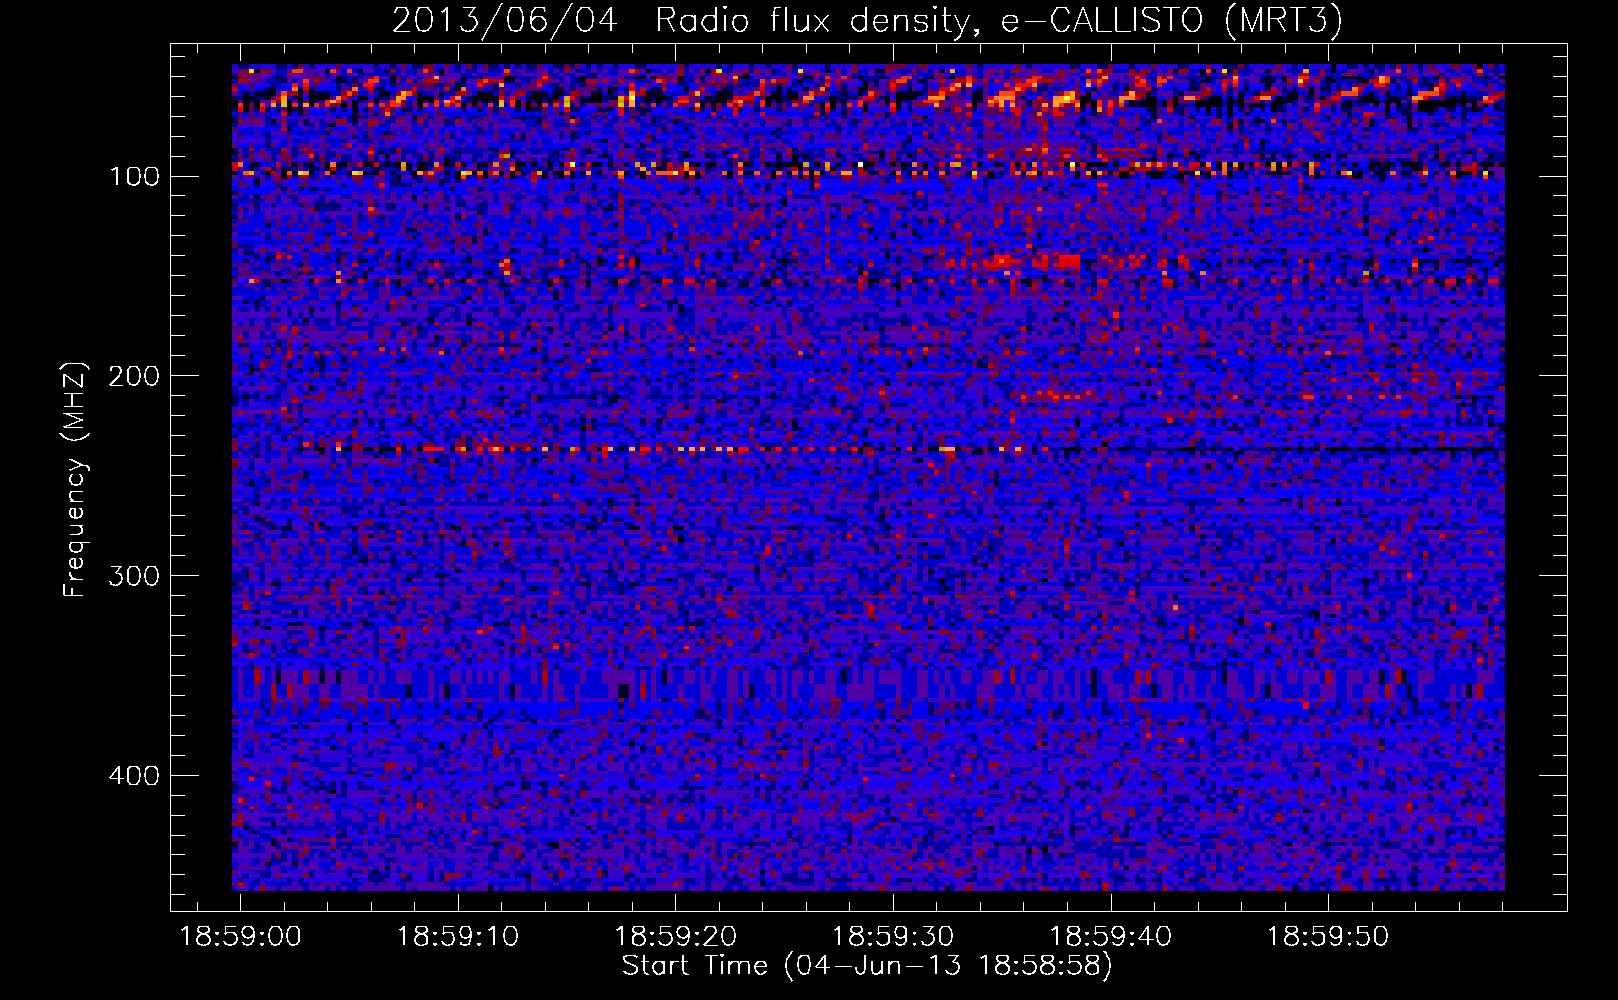The height and width of the screenshot is (1000, 1618).
Task: Click the 300 frequency tick label
Action: coord(134,576)
